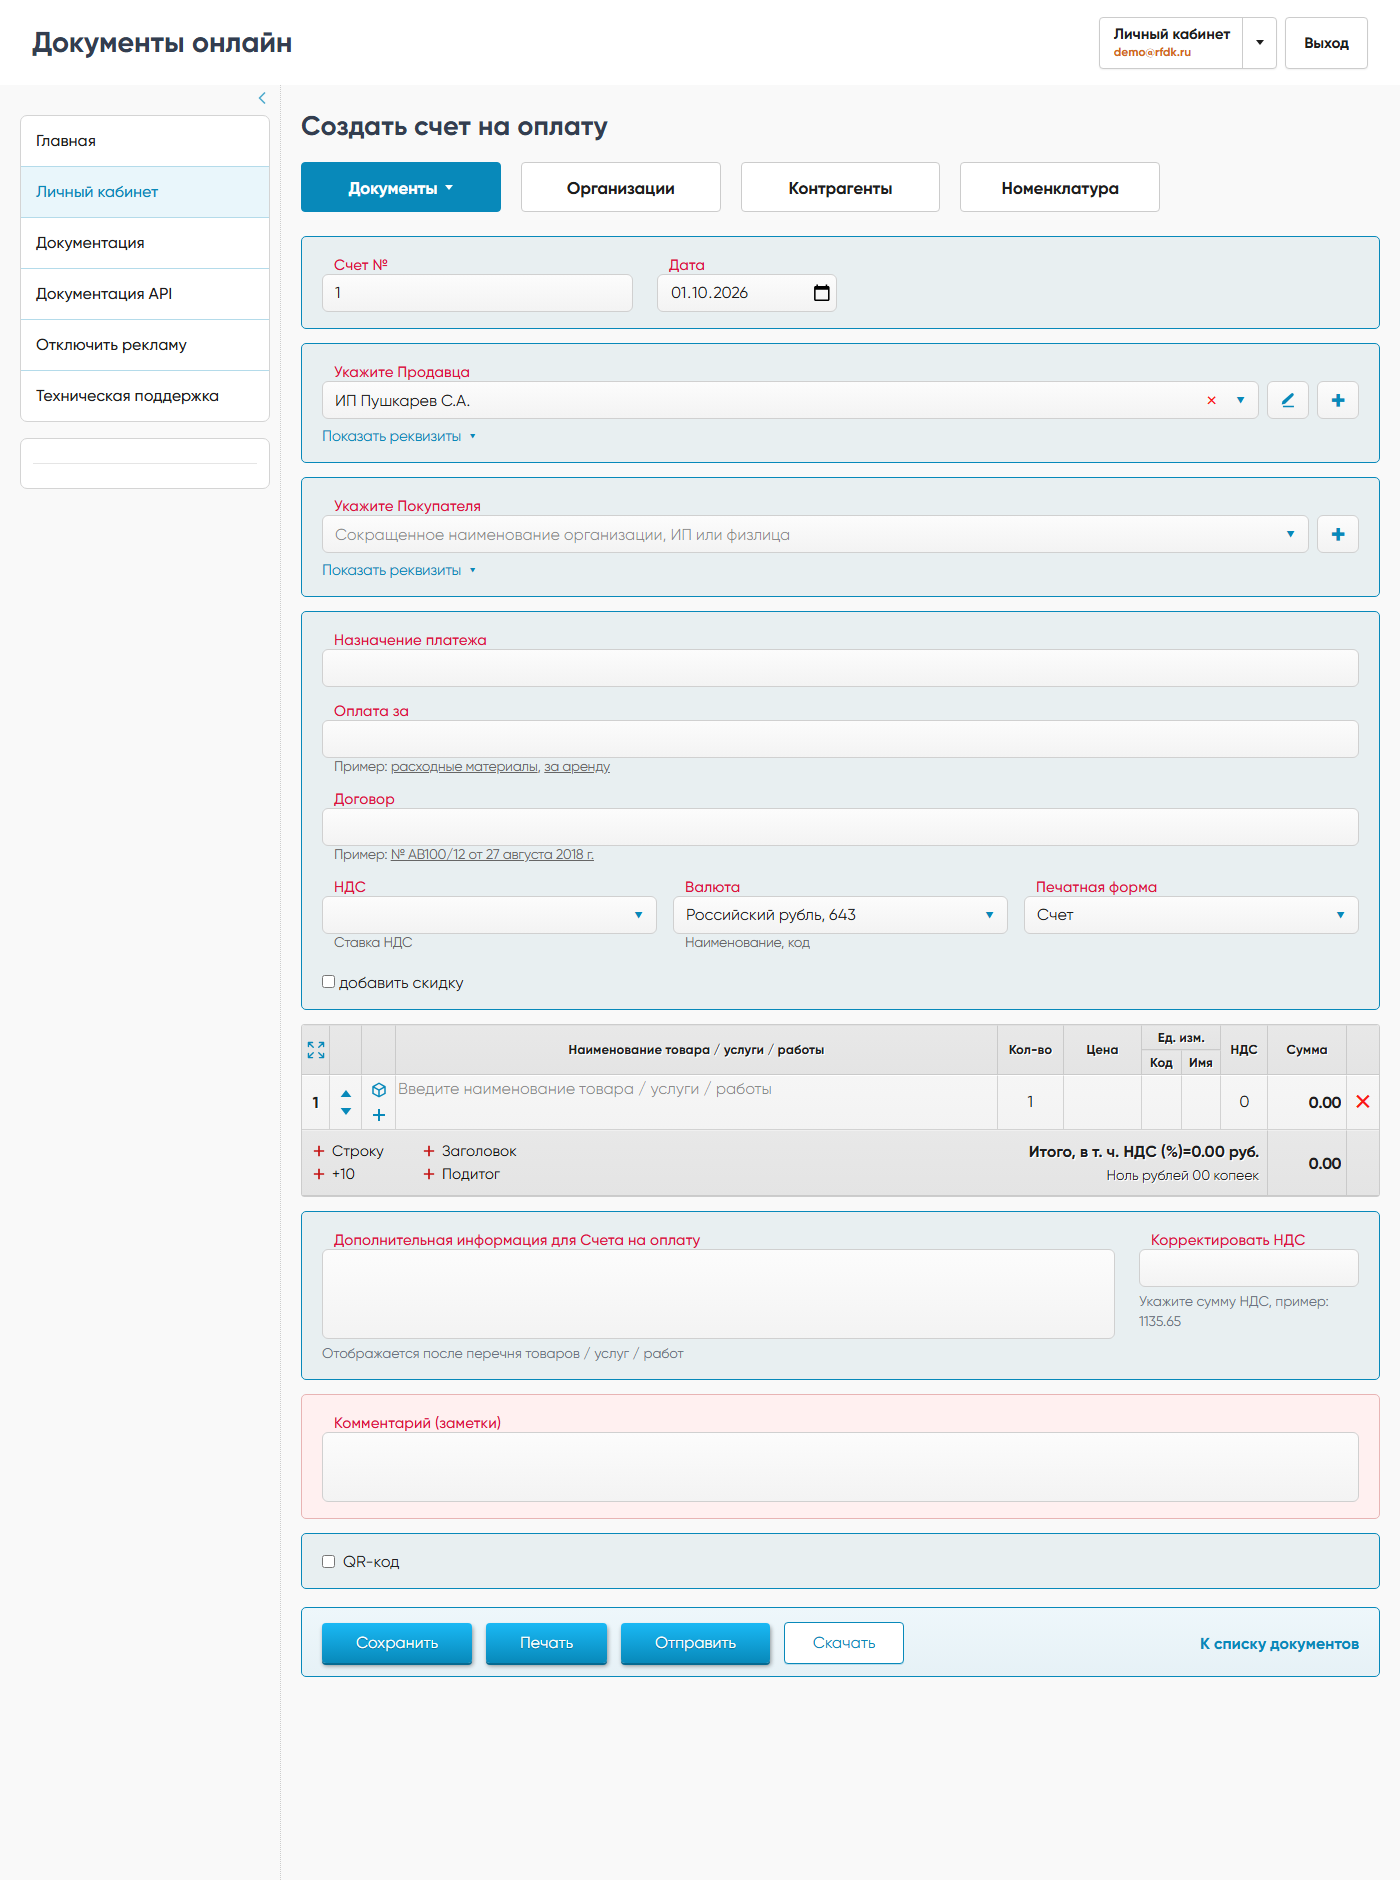Switch to the Организации tab
This screenshot has height=1880, width=1400.
pyautogui.click(x=621, y=187)
